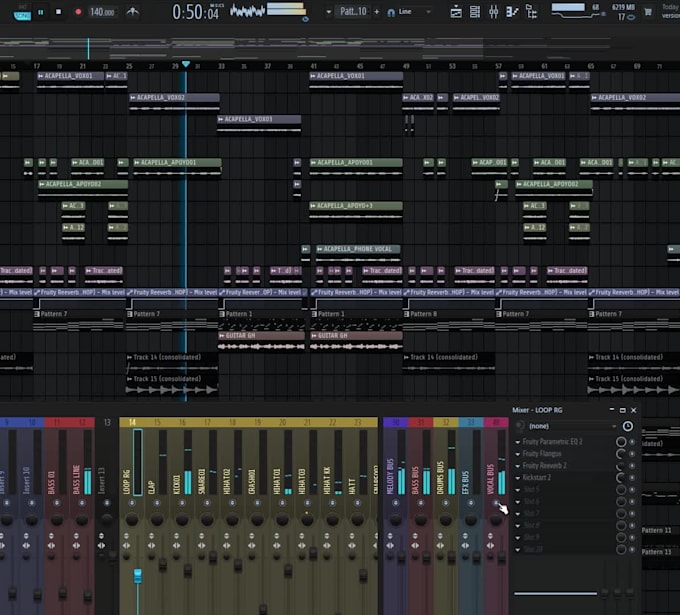
Task: Toggle the metronome icon
Action: (132, 12)
